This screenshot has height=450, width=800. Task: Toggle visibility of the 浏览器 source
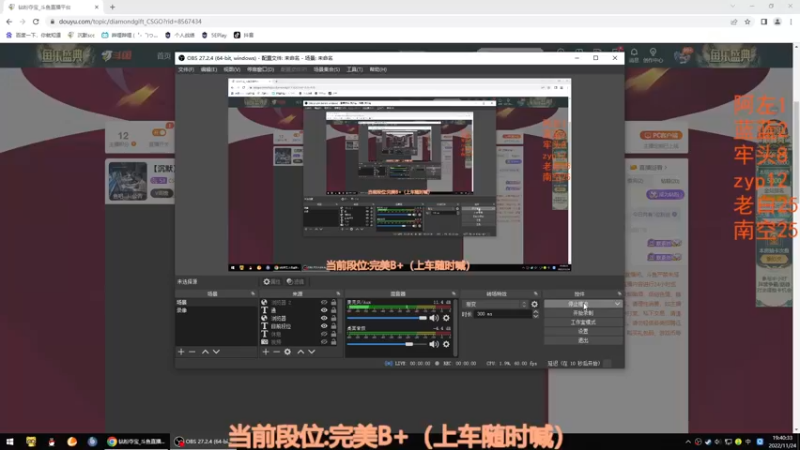(x=324, y=318)
